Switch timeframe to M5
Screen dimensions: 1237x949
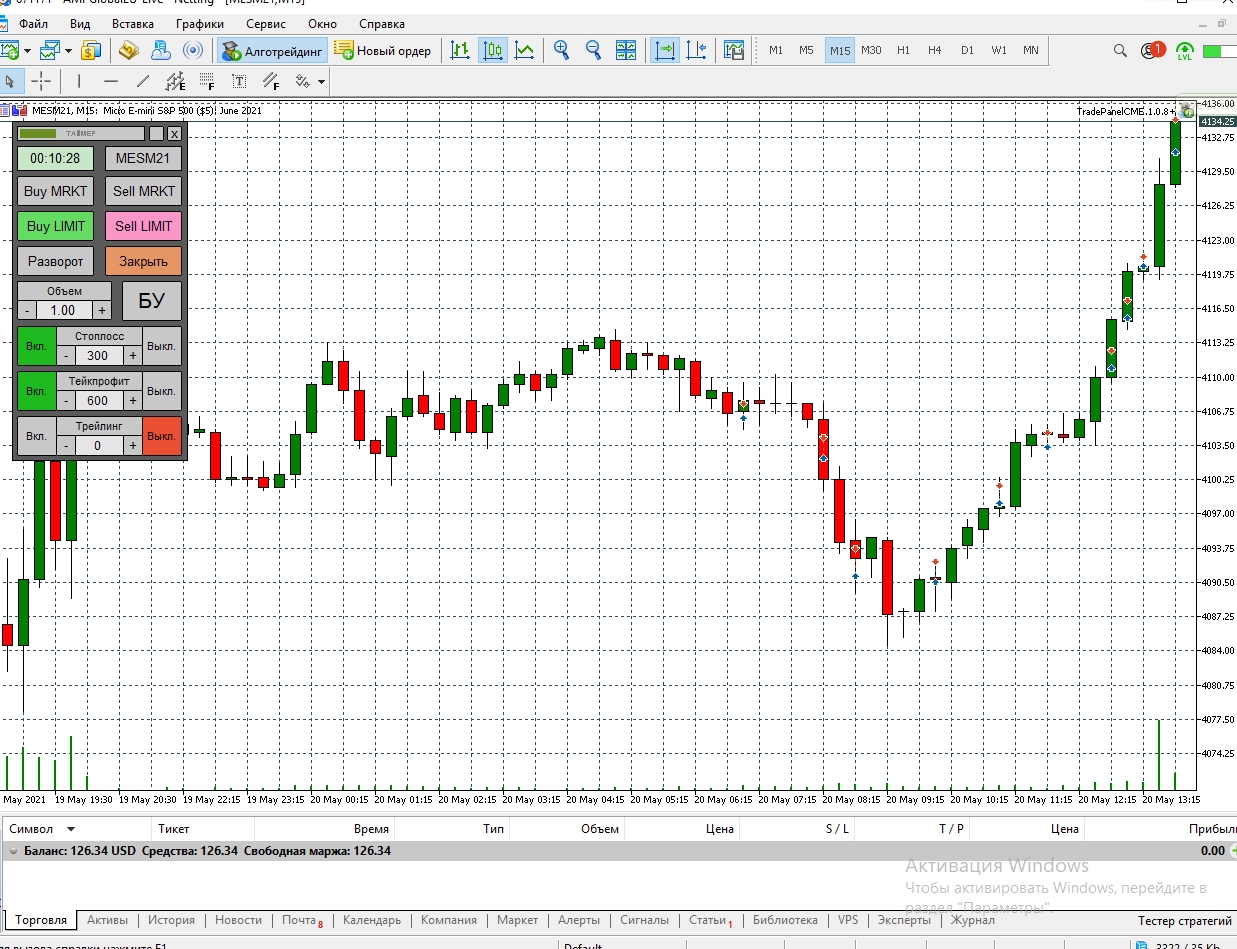[x=806, y=50]
